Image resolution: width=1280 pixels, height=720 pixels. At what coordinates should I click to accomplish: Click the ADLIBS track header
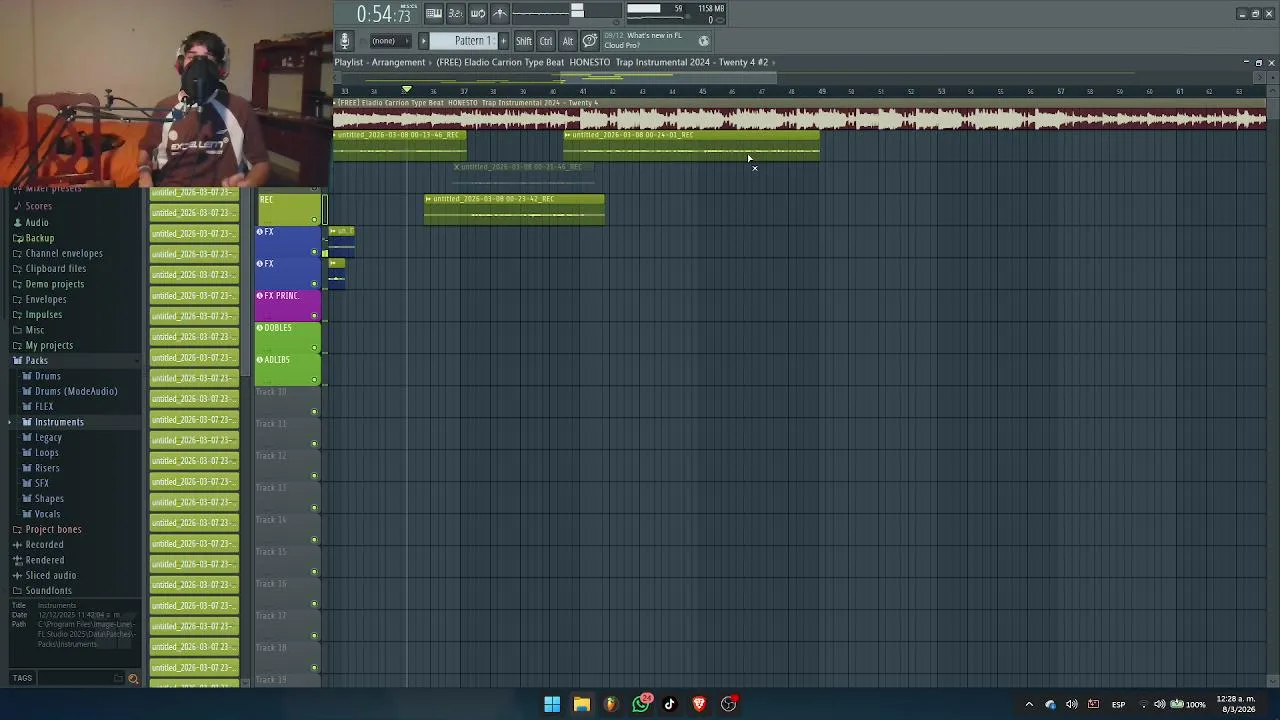[x=288, y=368]
